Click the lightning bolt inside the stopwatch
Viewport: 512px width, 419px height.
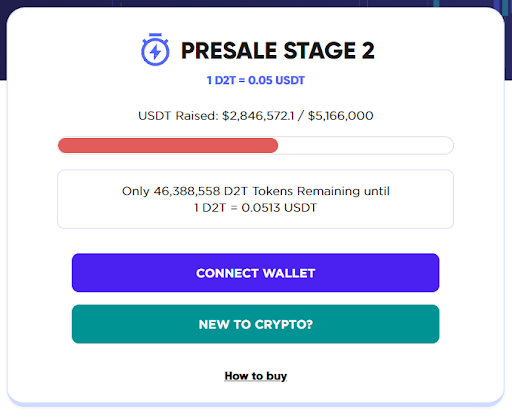(x=155, y=52)
